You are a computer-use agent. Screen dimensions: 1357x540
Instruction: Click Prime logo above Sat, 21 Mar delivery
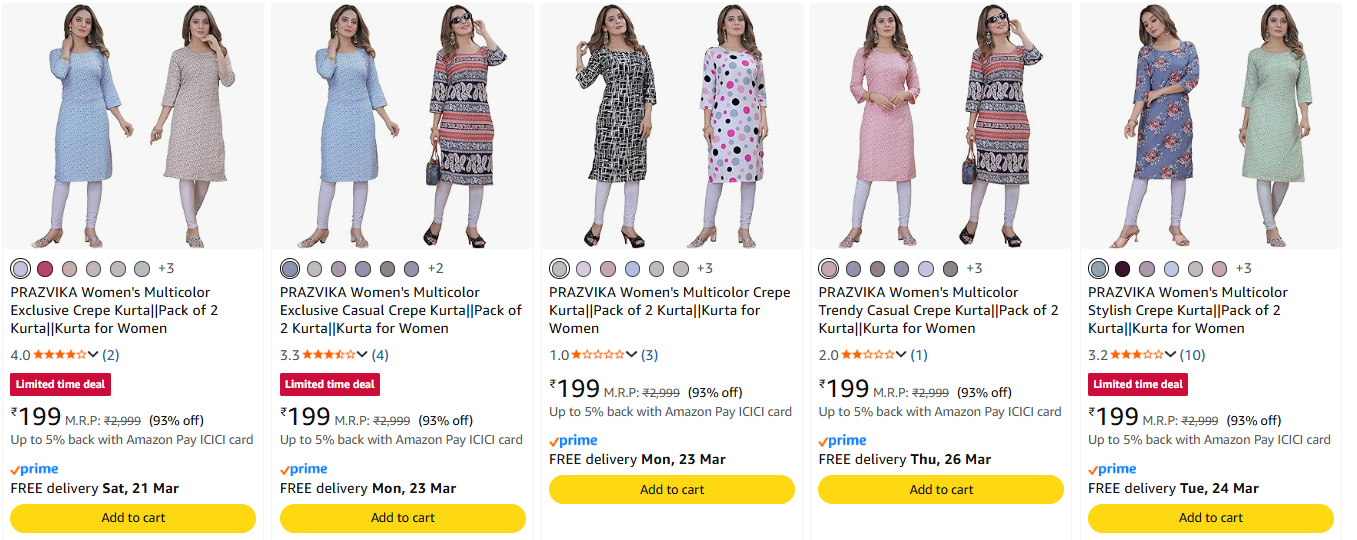(35, 469)
